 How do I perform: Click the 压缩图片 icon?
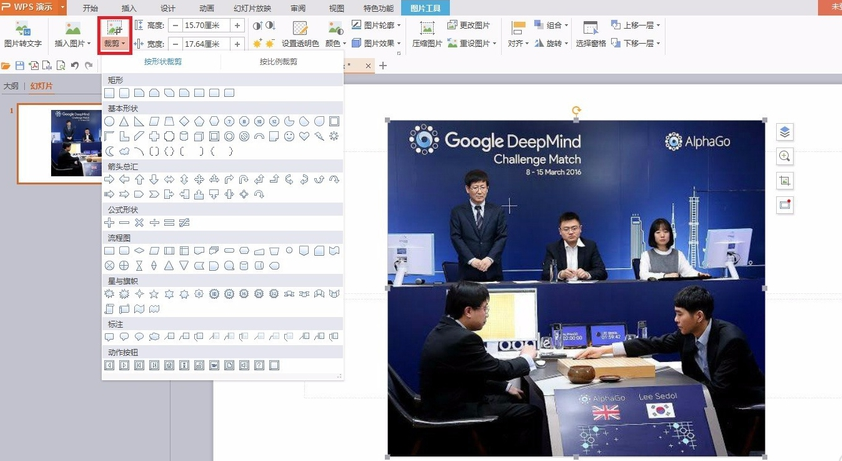pos(427,35)
